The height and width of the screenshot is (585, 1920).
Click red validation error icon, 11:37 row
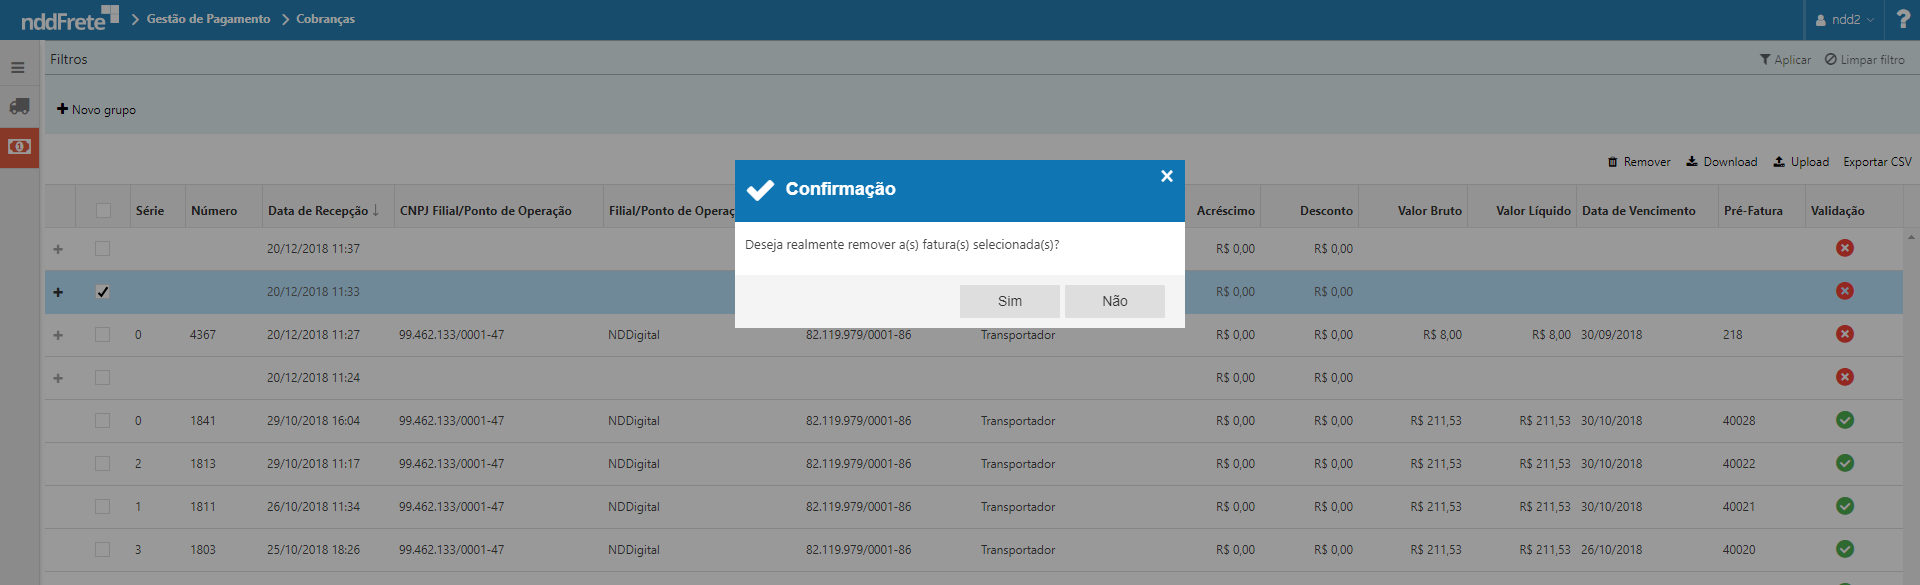click(1845, 248)
